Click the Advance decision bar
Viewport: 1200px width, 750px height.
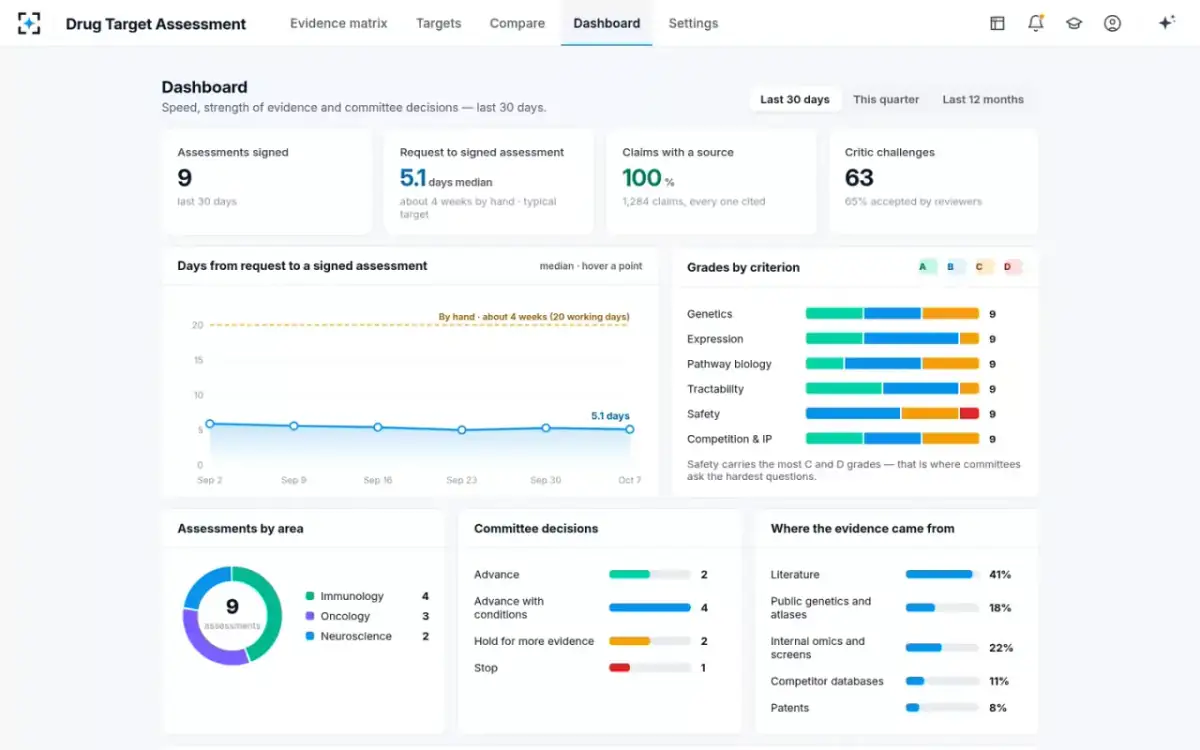point(650,575)
